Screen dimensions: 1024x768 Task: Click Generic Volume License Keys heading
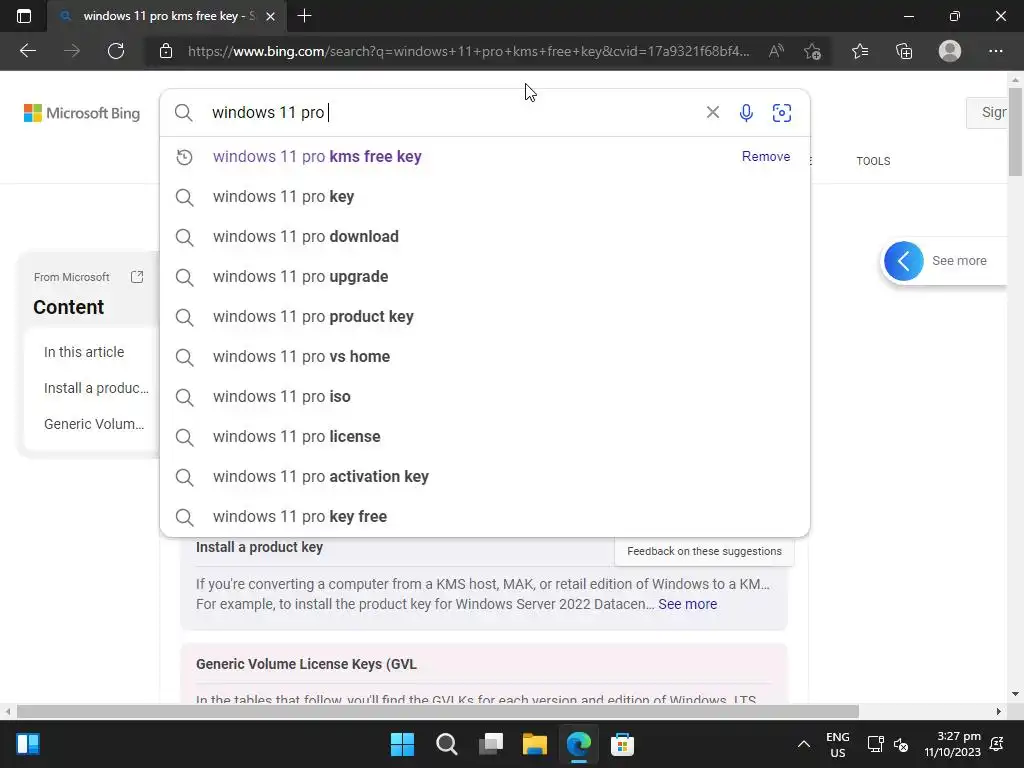click(306, 664)
